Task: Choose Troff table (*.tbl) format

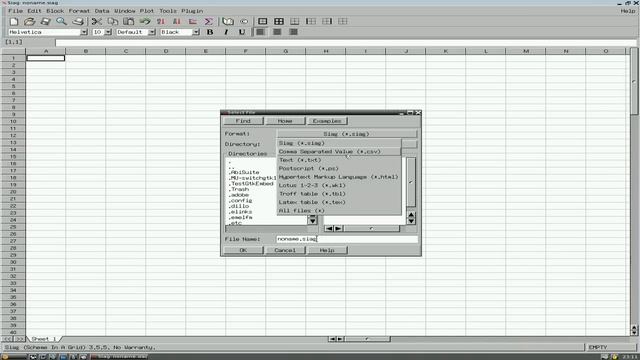Action: pos(339,193)
